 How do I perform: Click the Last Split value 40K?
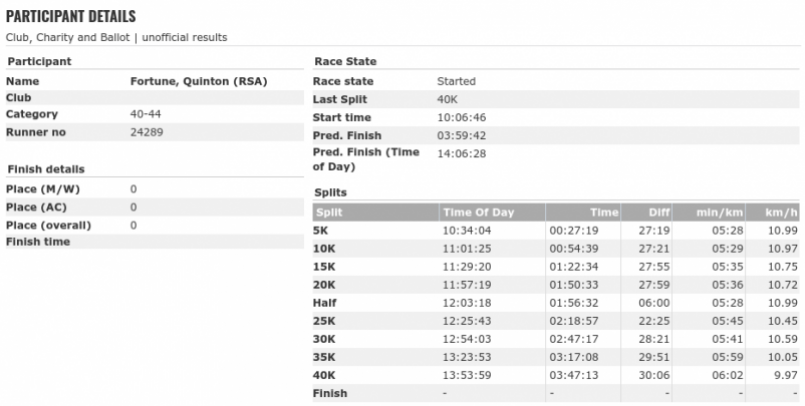448,99
